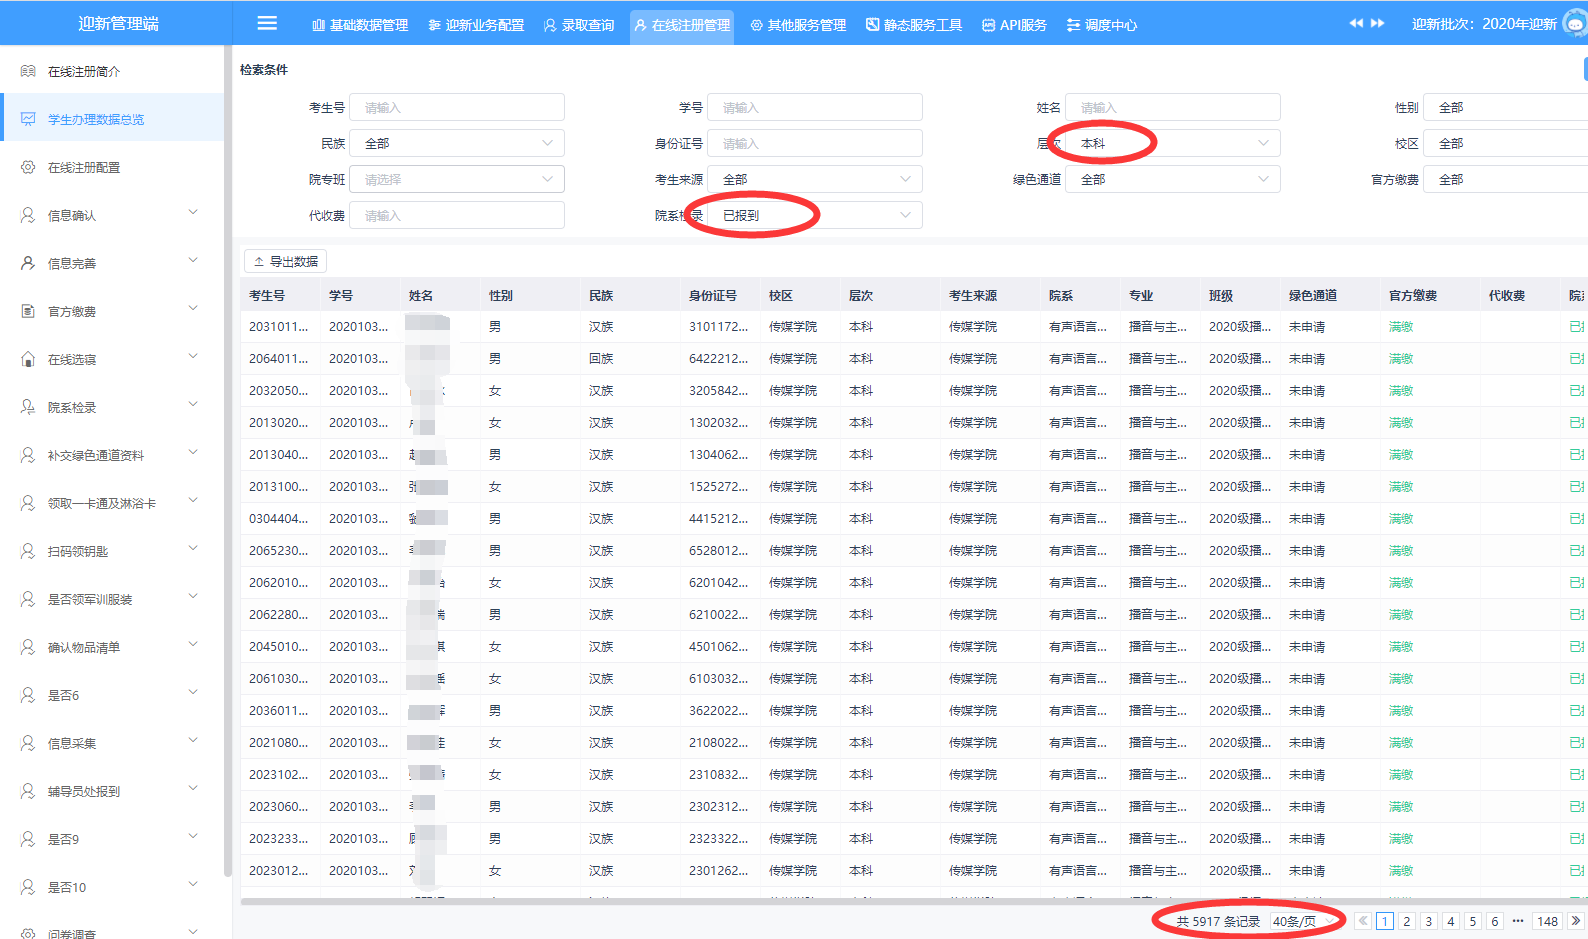Click the tab scroll-right double arrow icon
Viewport: 1588px width, 939px height.
point(1378,23)
